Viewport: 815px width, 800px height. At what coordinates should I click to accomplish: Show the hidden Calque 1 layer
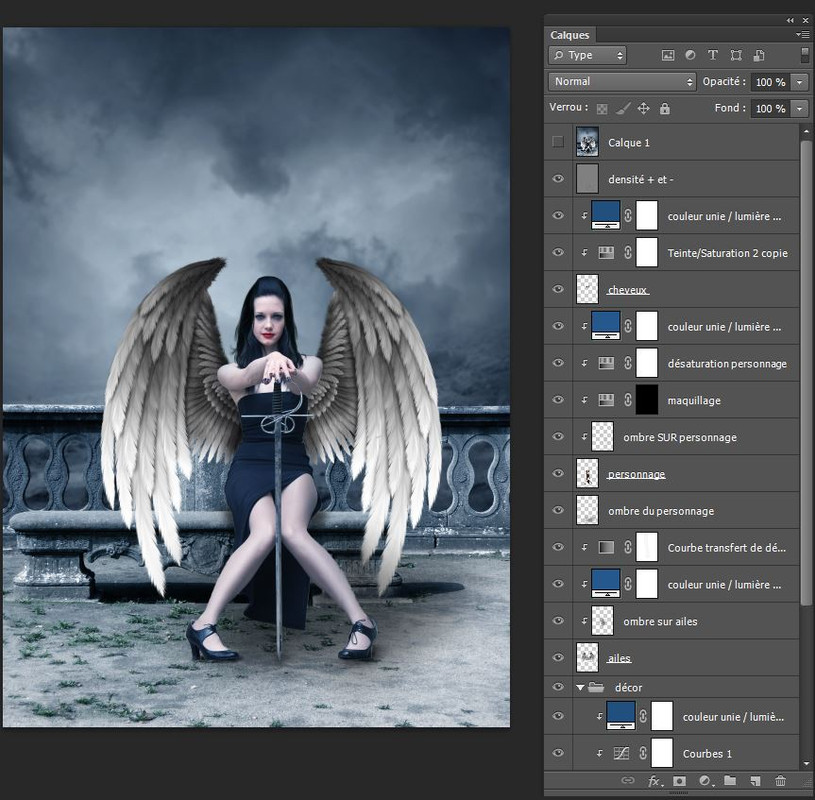point(558,141)
